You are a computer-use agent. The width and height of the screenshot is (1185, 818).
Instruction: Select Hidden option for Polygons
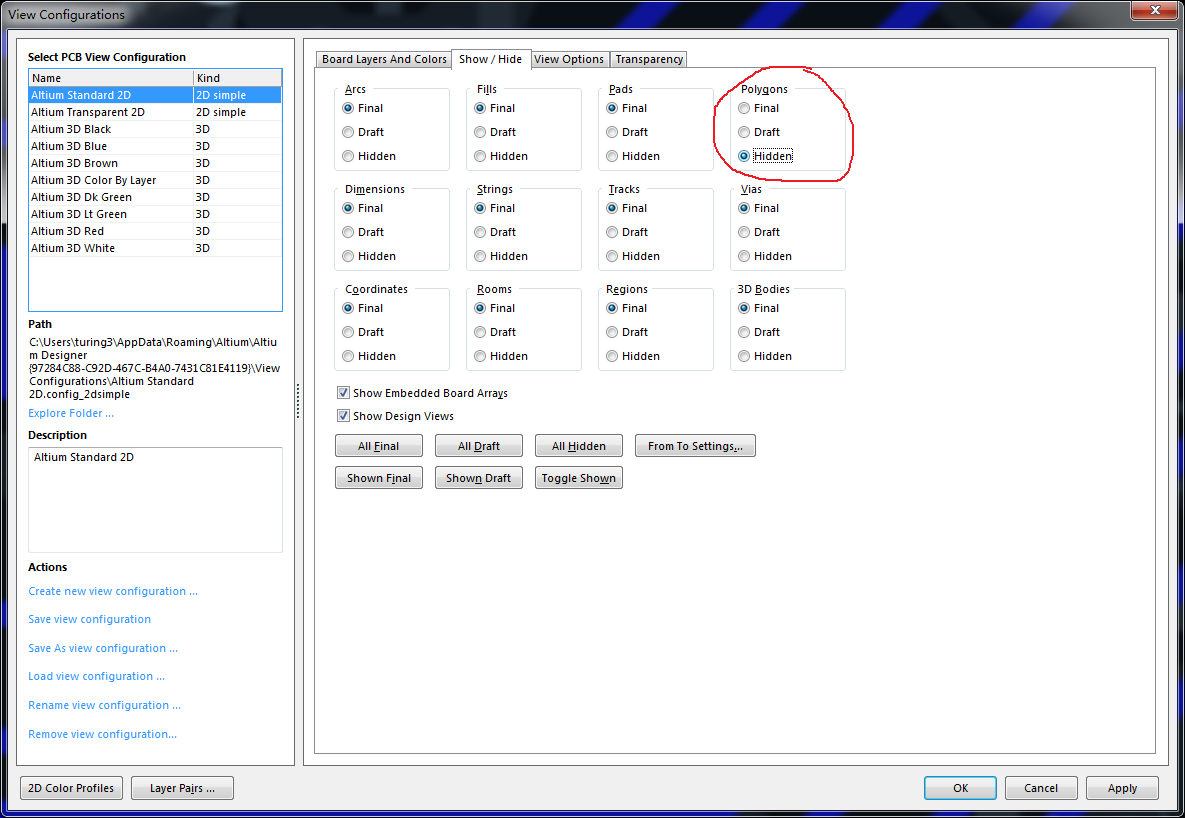pos(744,156)
